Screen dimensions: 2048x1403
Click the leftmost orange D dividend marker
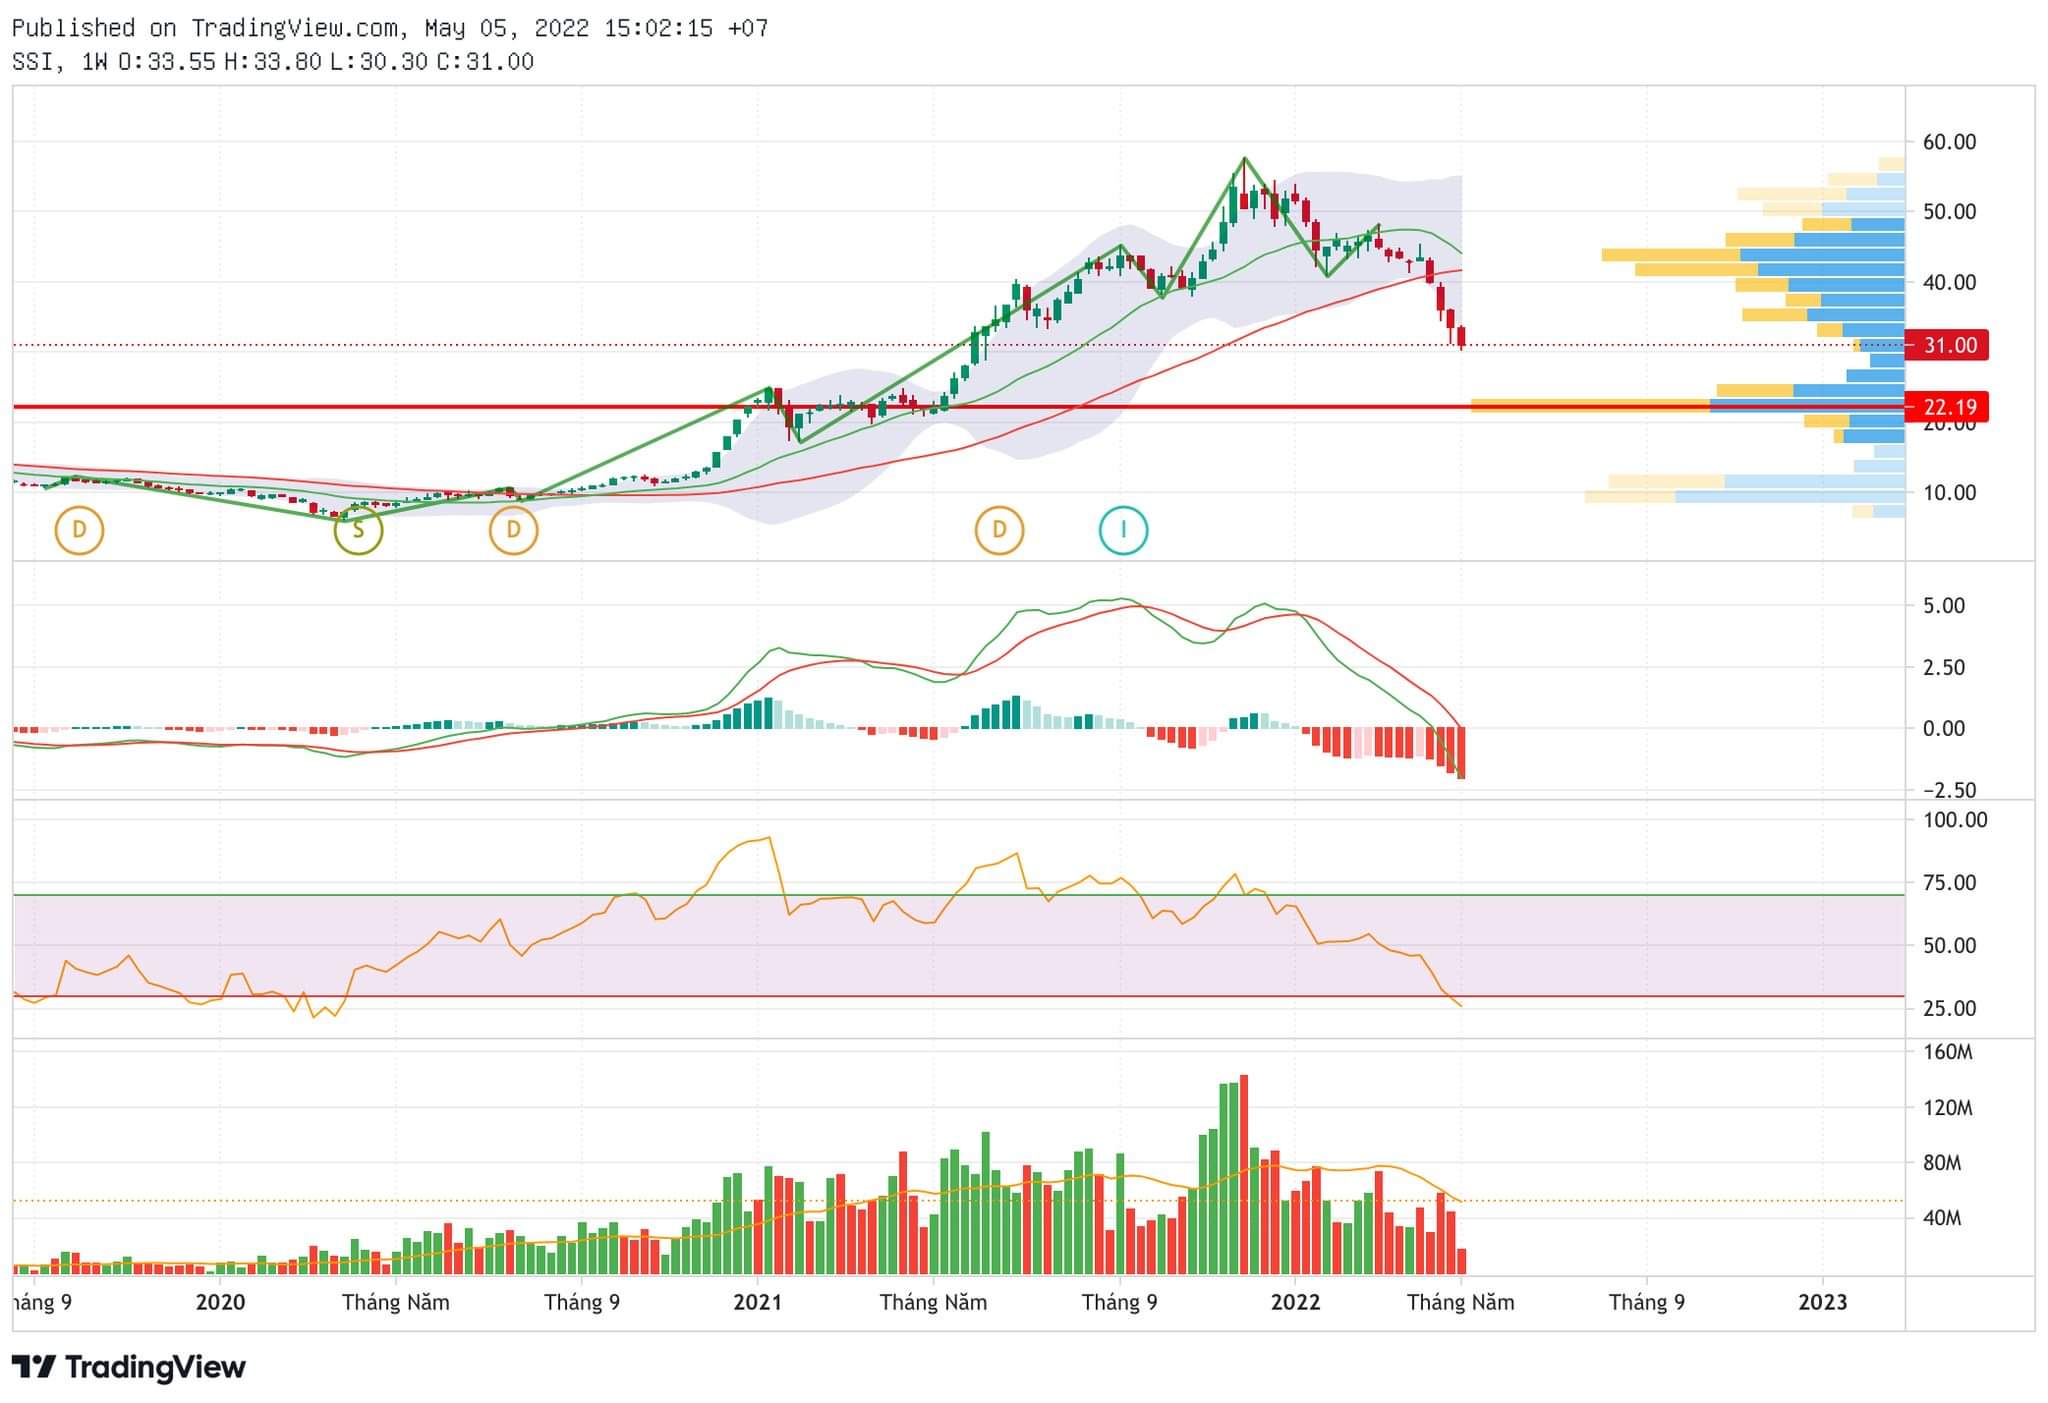tap(79, 530)
